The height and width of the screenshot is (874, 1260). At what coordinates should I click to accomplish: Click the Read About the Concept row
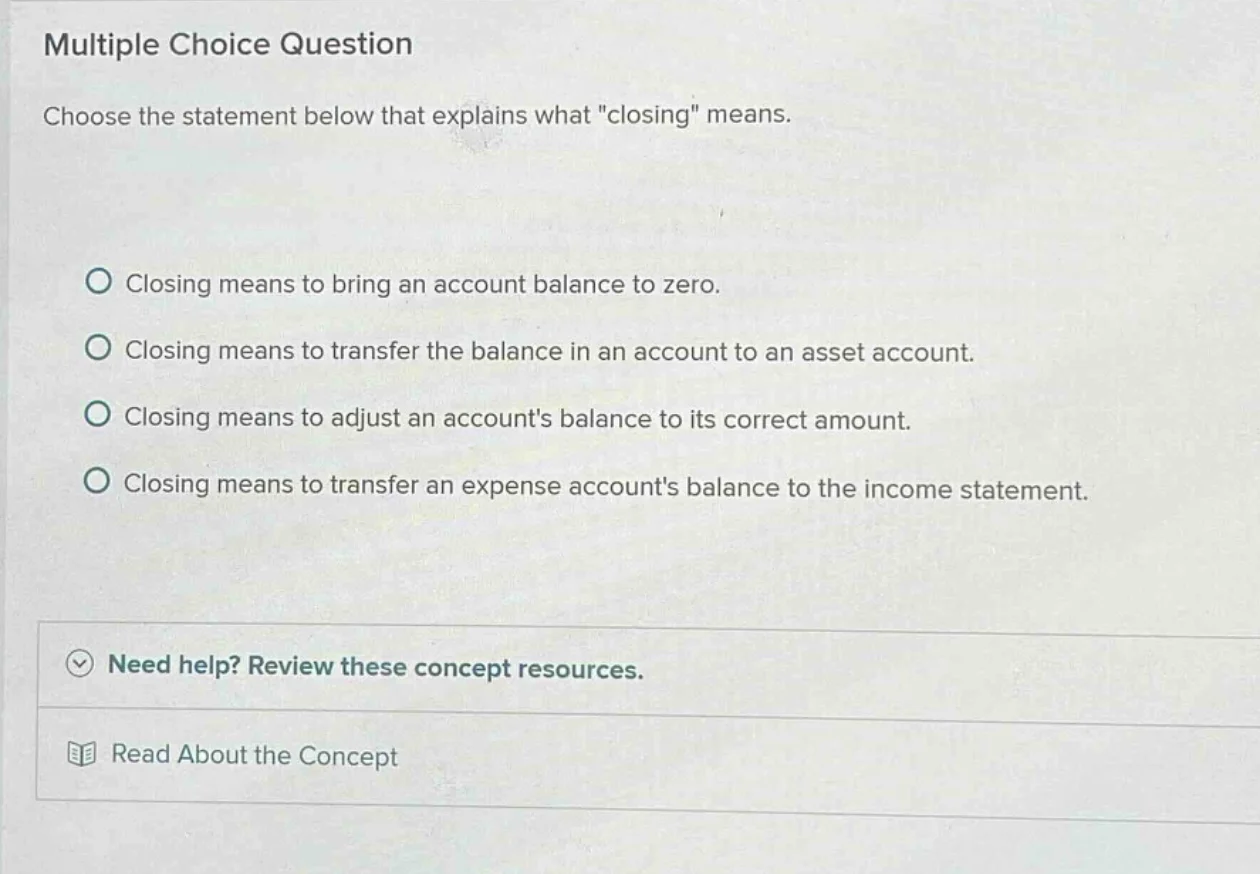coord(253,756)
